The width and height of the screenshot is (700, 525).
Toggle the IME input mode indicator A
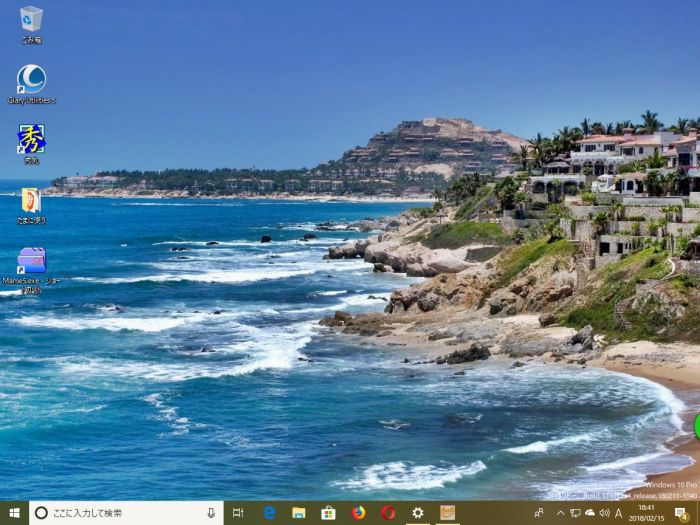pyautogui.click(x=619, y=512)
